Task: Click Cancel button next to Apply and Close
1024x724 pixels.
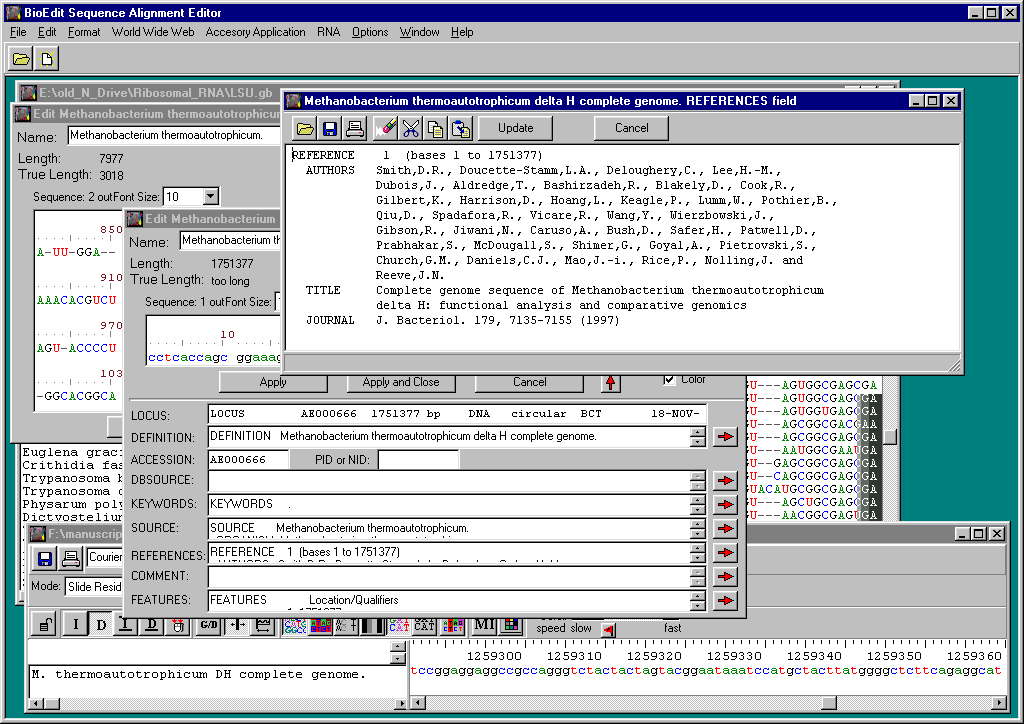Action: [x=529, y=383]
